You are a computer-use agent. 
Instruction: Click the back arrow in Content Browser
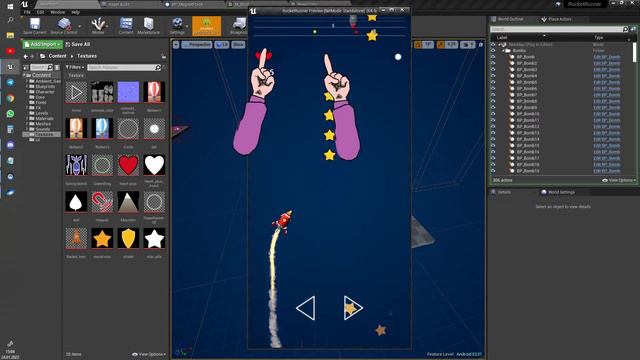[x=26, y=56]
